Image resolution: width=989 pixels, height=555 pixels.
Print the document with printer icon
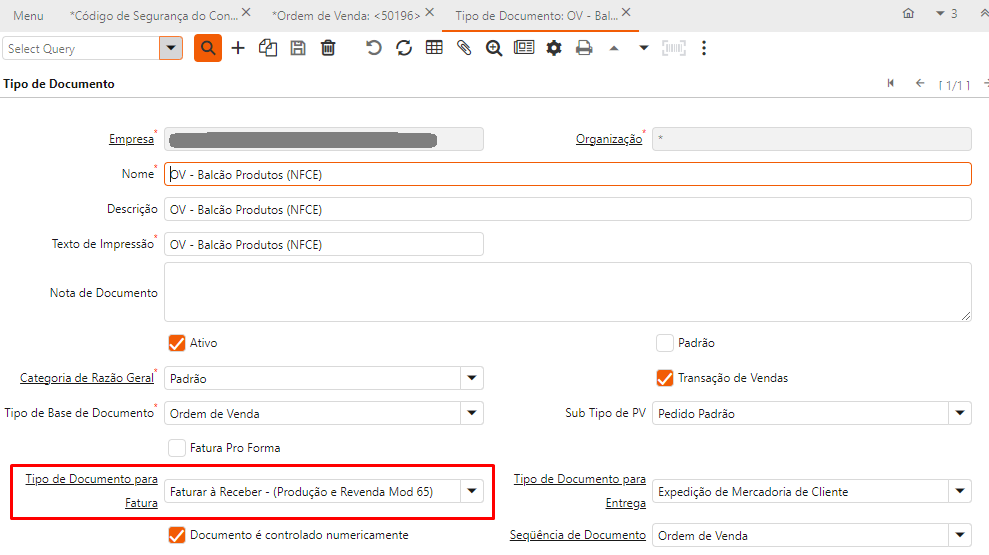click(x=584, y=48)
